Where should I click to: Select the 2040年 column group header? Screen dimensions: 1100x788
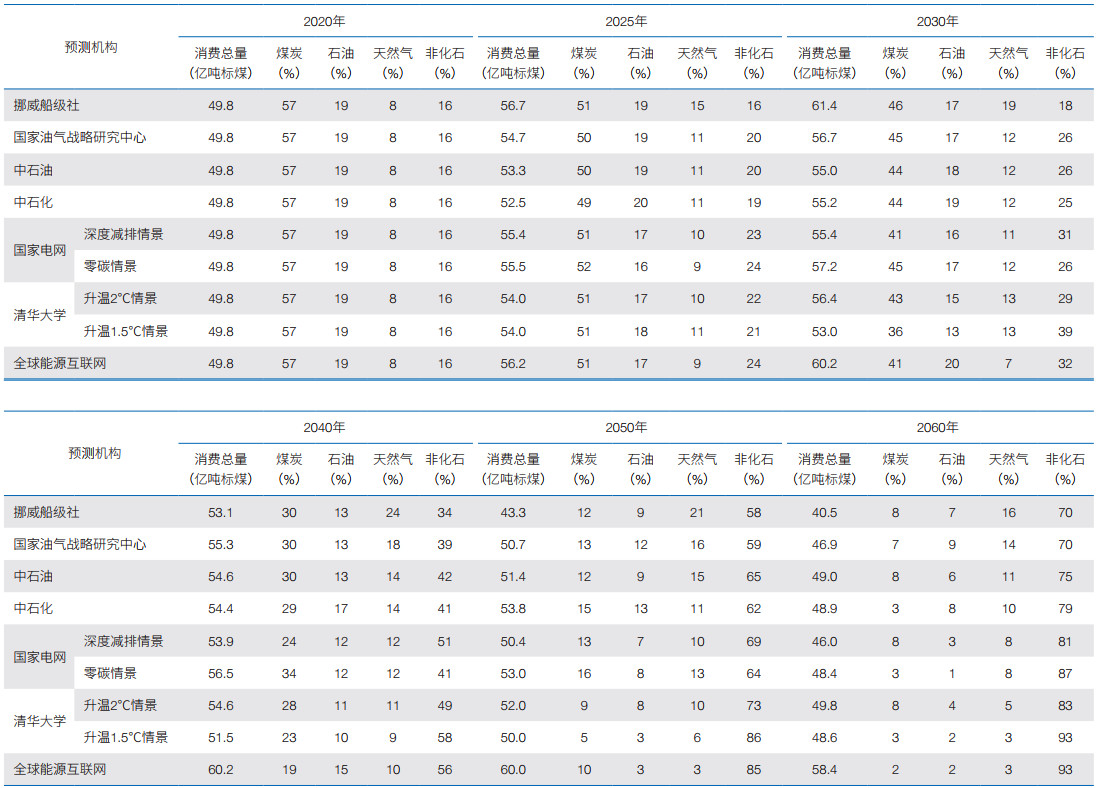pos(324,427)
